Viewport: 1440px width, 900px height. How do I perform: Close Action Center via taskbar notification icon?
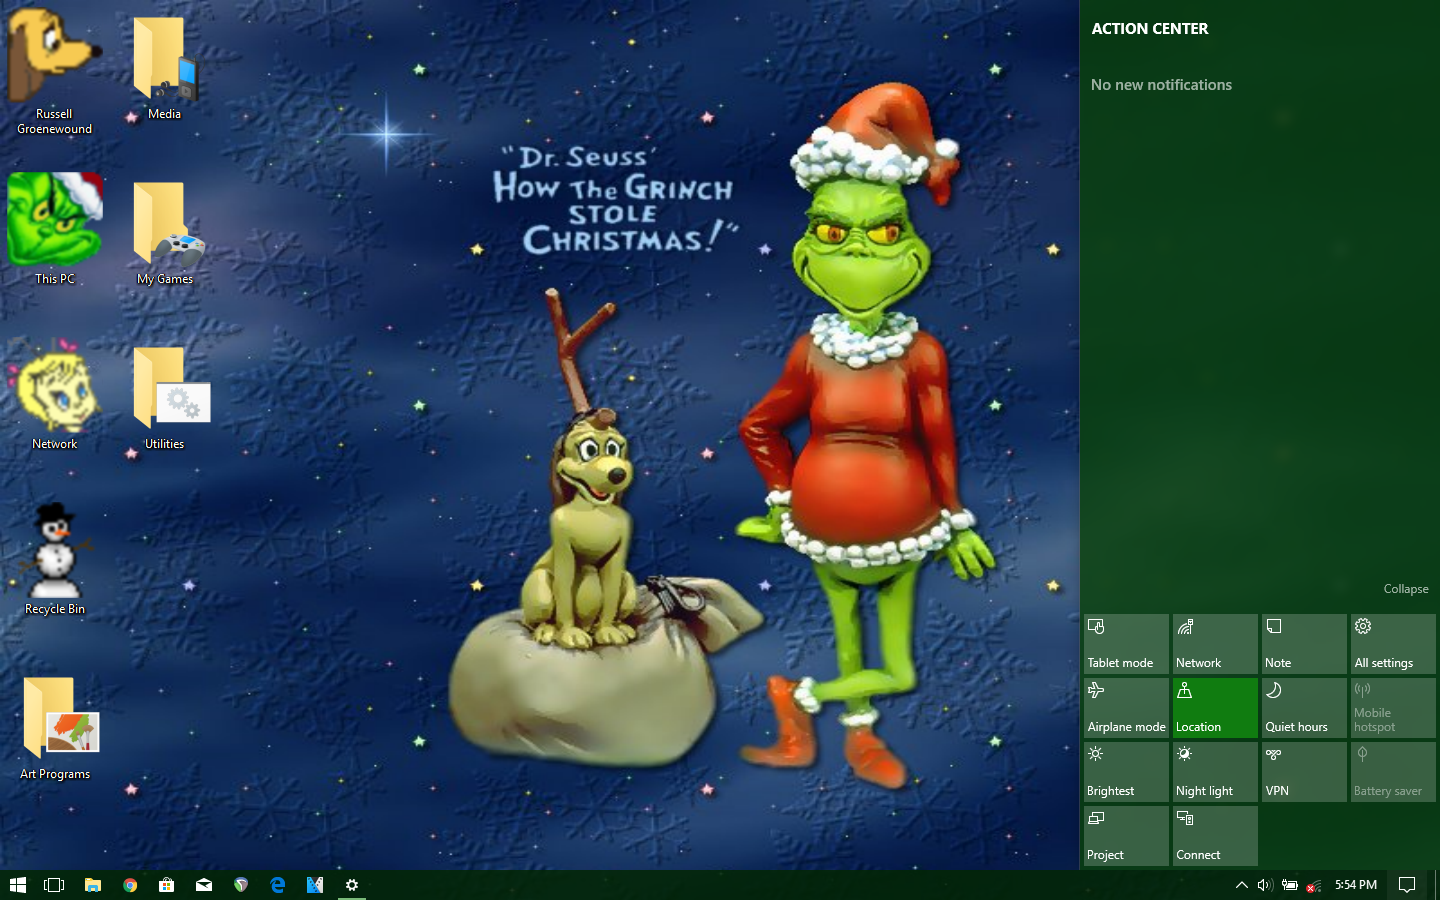click(1407, 885)
